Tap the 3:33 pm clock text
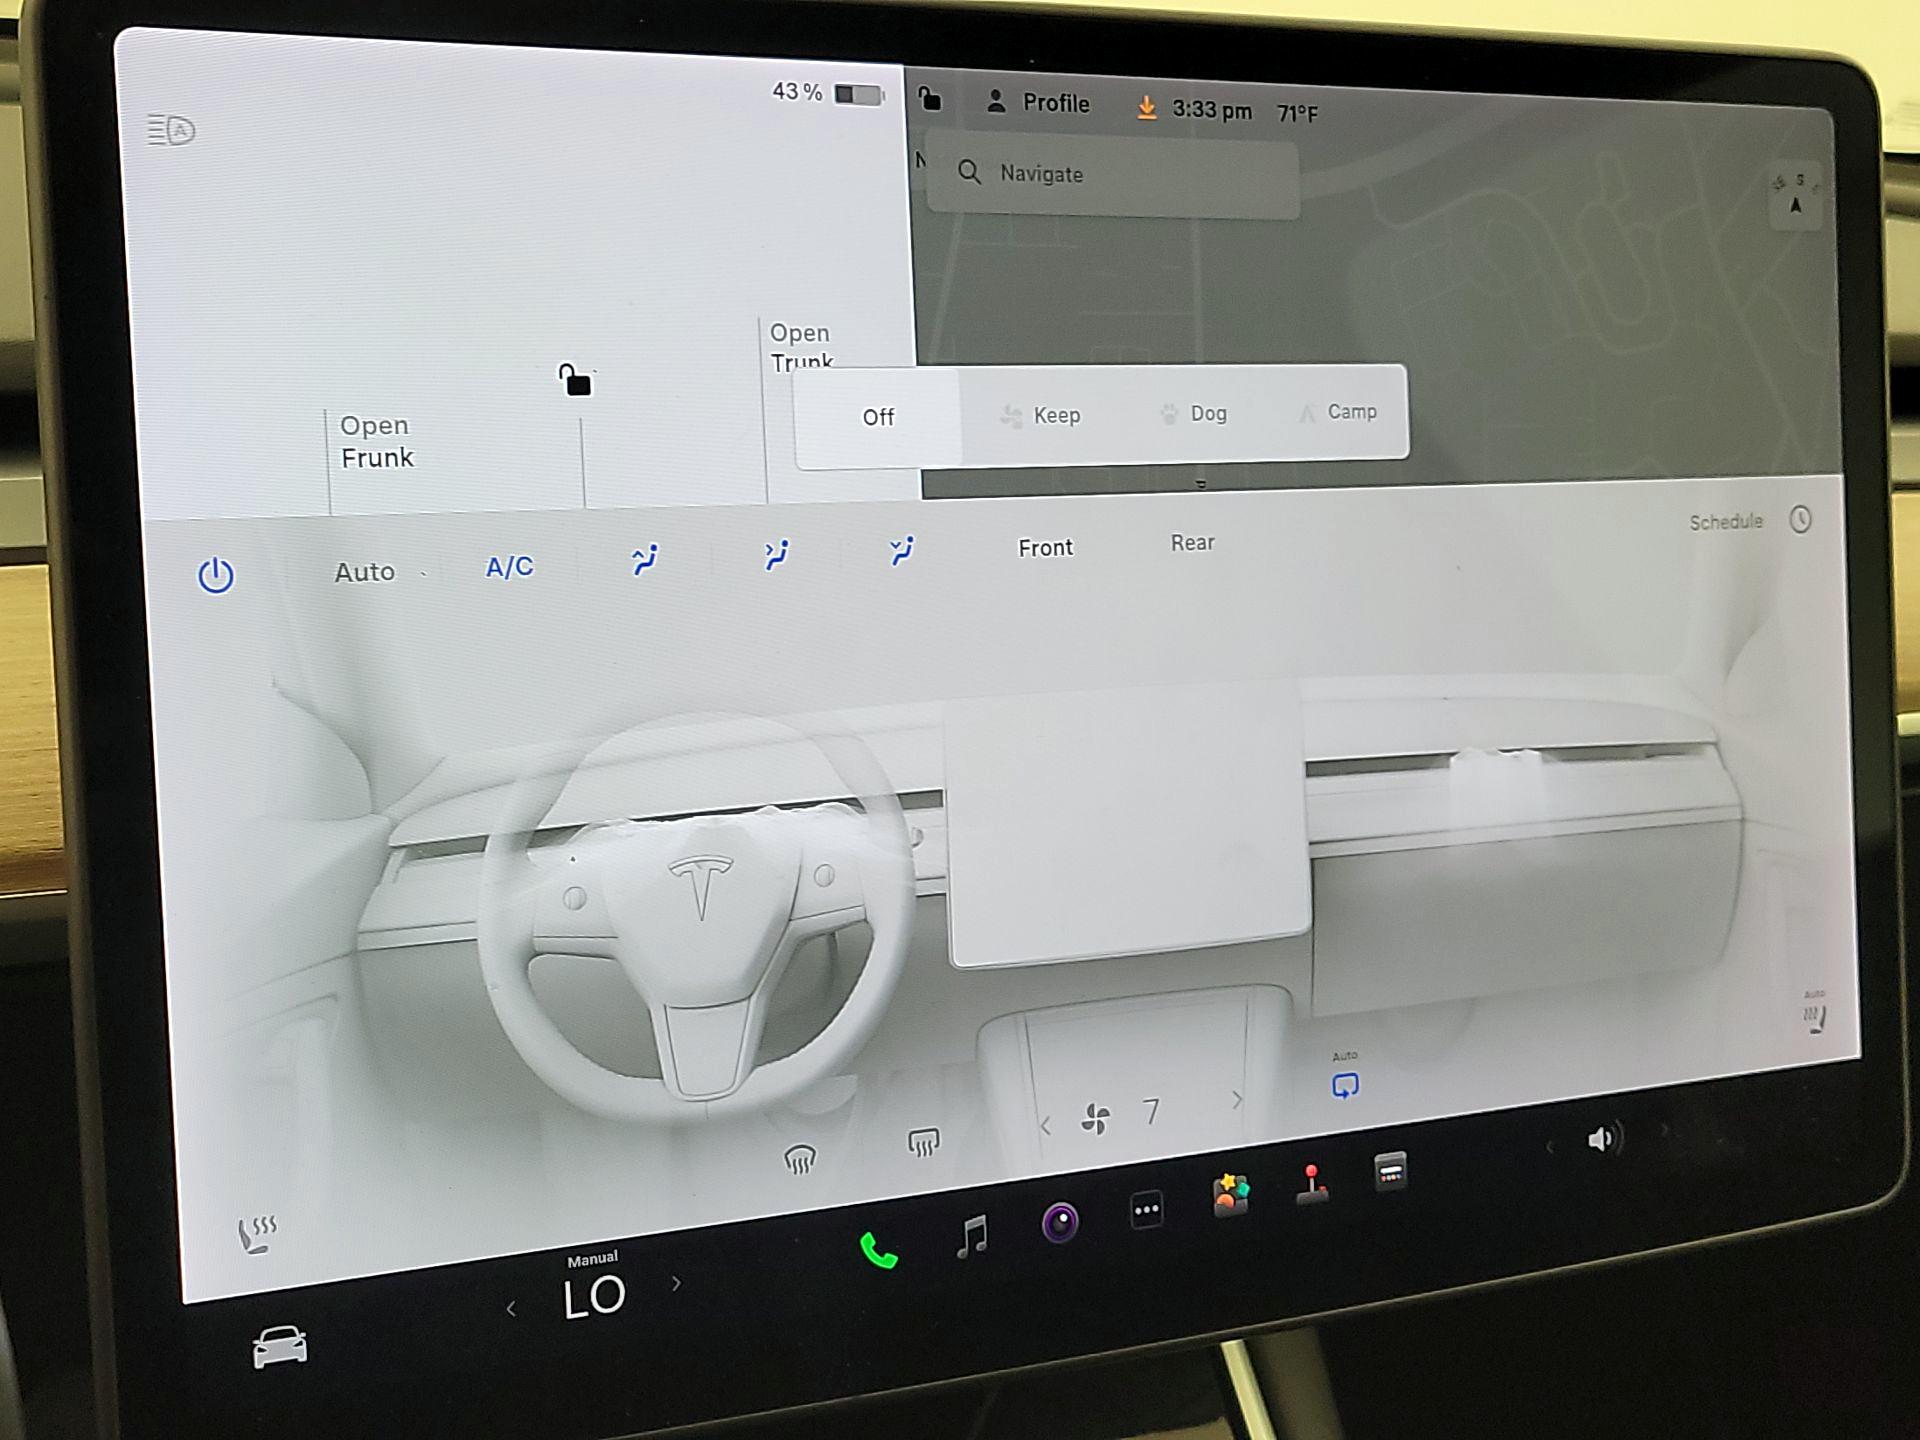The image size is (1920, 1440). pyautogui.click(x=1212, y=110)
